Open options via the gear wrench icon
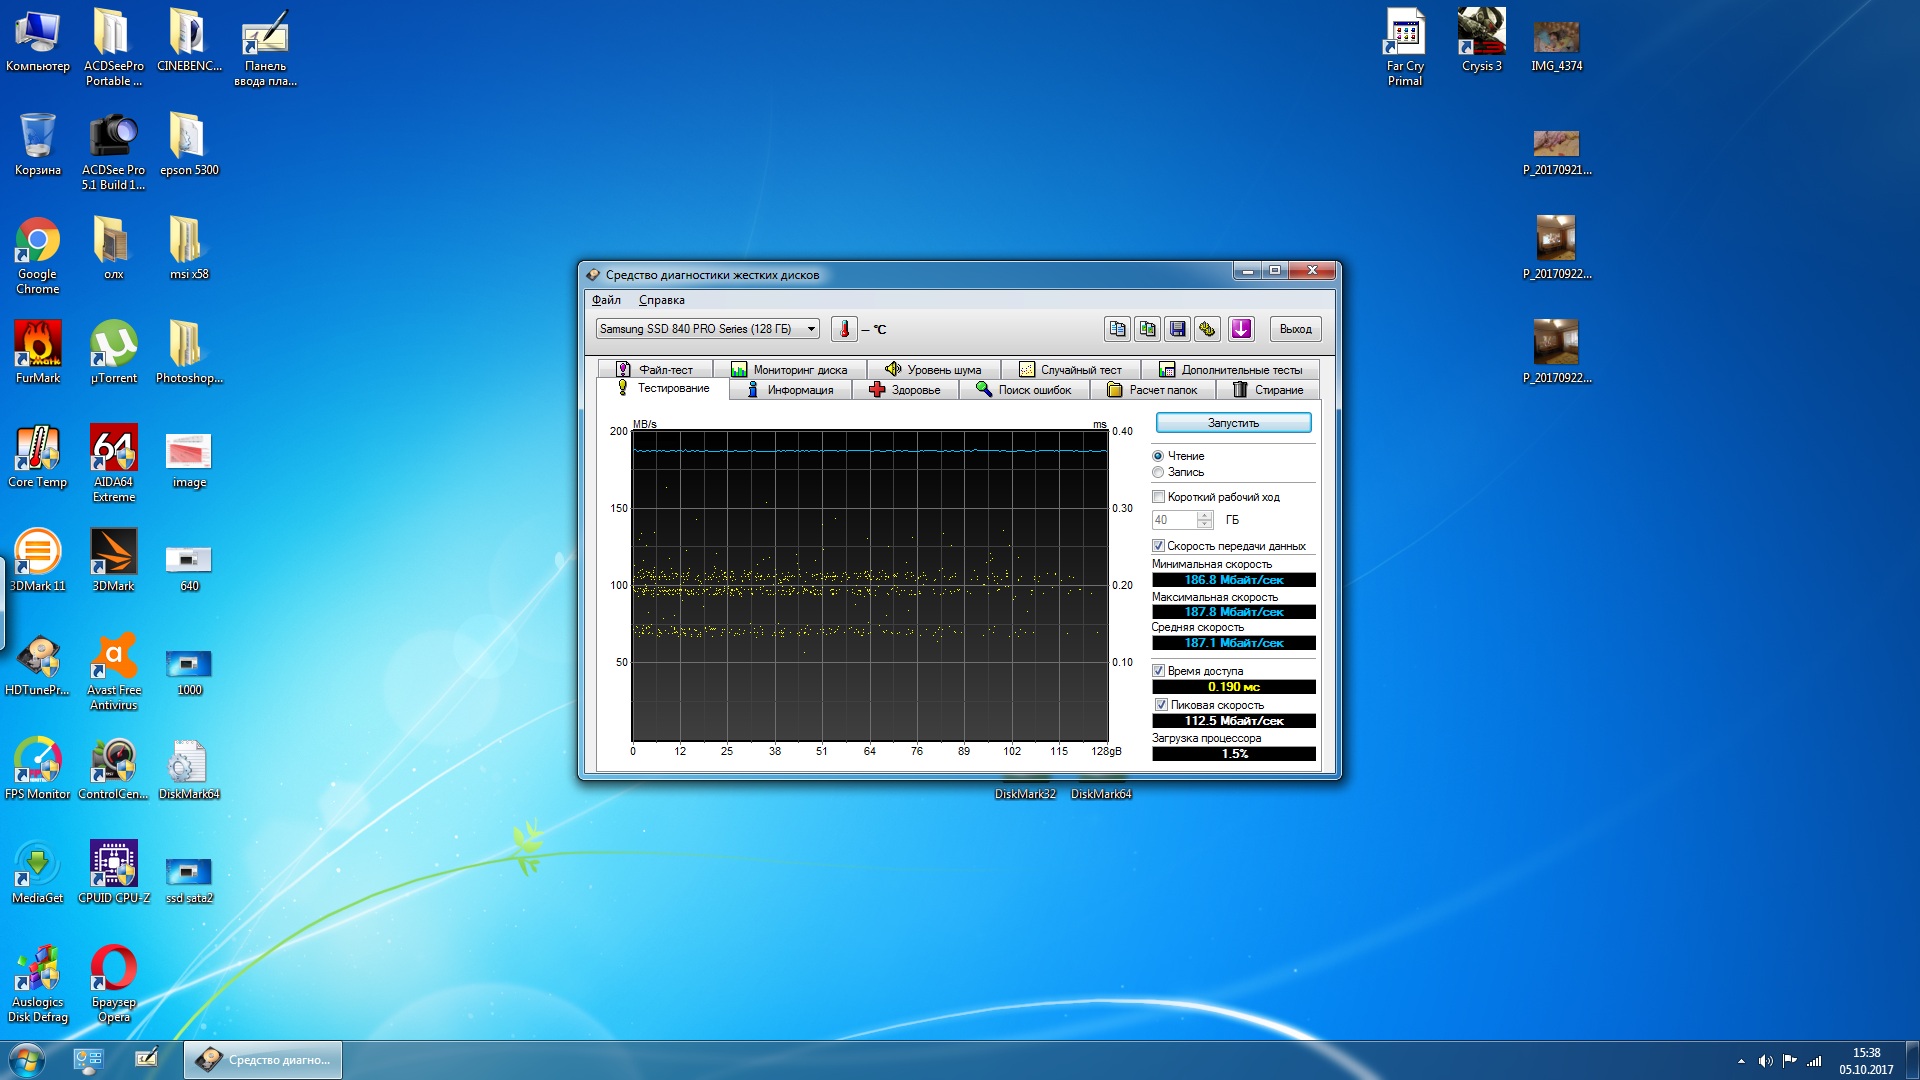This screenshot has width=1920, height=1080. click(1207, 329)
